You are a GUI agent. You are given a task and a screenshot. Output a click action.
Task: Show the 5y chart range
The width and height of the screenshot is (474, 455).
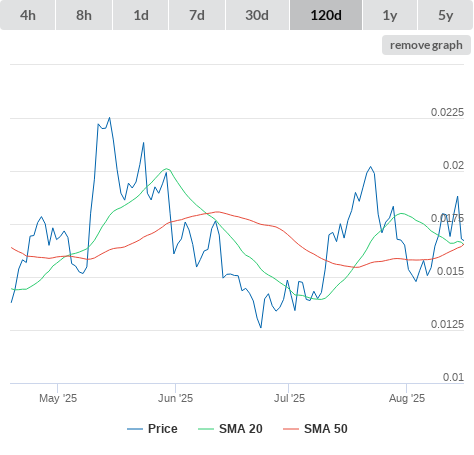click(446, 15)
